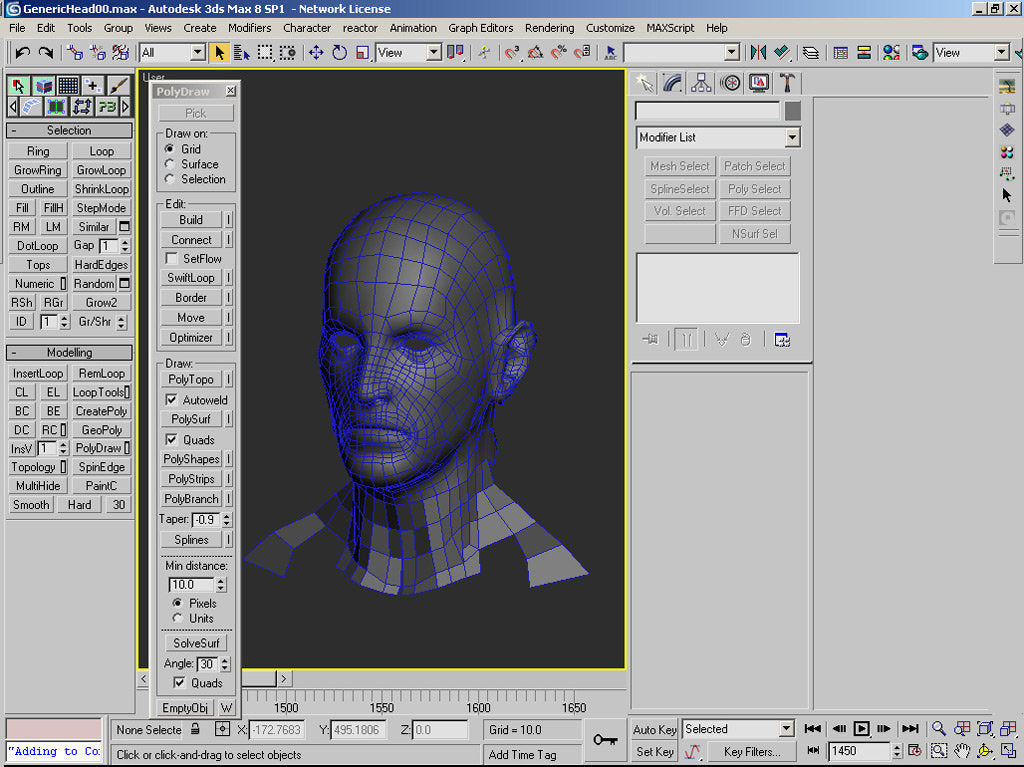Click the Undo arrow in toolbar
The height and width of the screenshot is (767, 1024).
coord(22,52)
